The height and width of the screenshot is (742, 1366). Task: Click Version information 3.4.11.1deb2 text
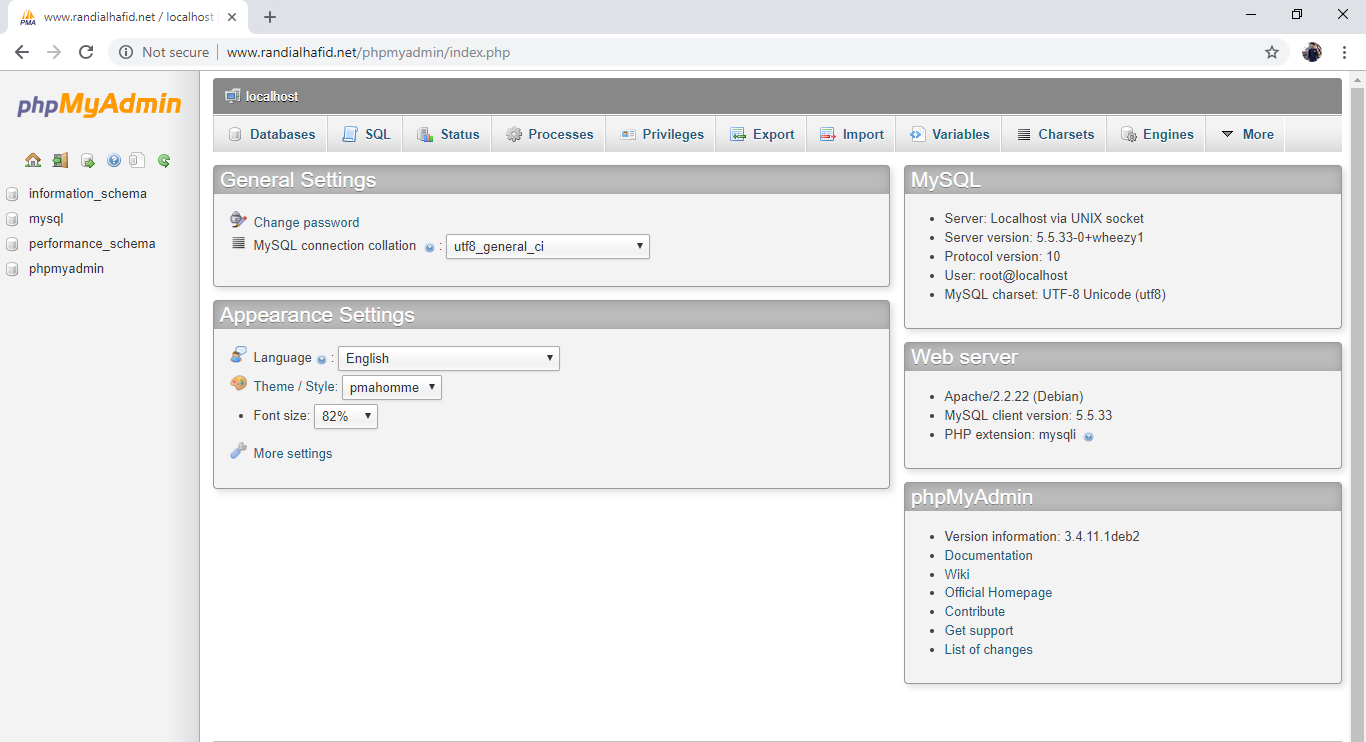point(1042,536)
